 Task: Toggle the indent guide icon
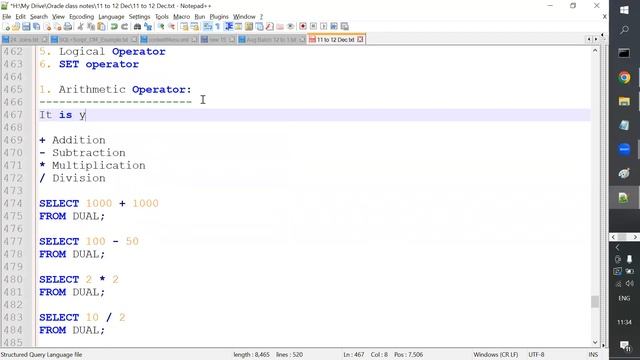229,27
